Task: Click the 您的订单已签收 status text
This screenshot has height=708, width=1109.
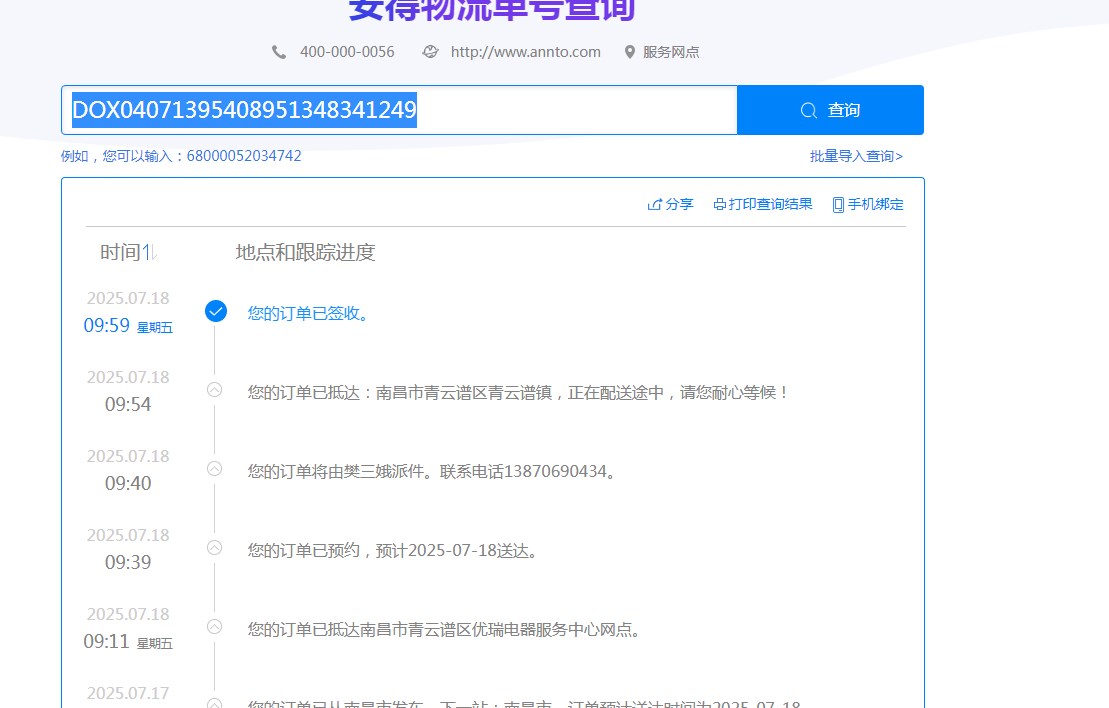Action: tap(309, 313)
